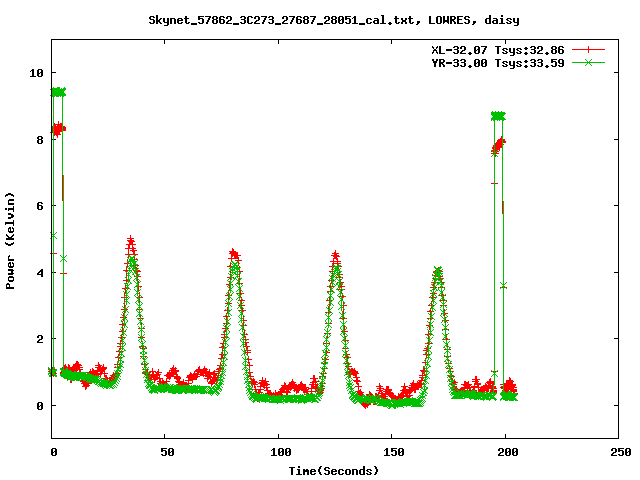This screenshot has height=480, width=640.
Task: Click x-axis tick label 100
Action: click(280, 452)
